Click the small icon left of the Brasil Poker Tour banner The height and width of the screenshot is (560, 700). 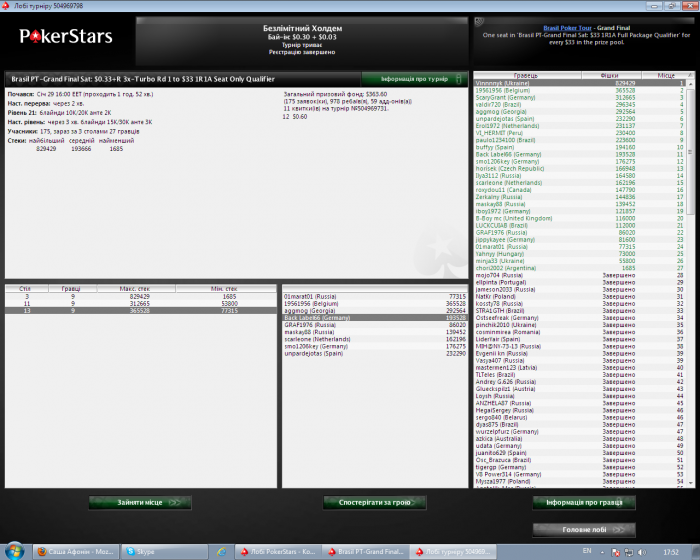(x=479, y=21)
